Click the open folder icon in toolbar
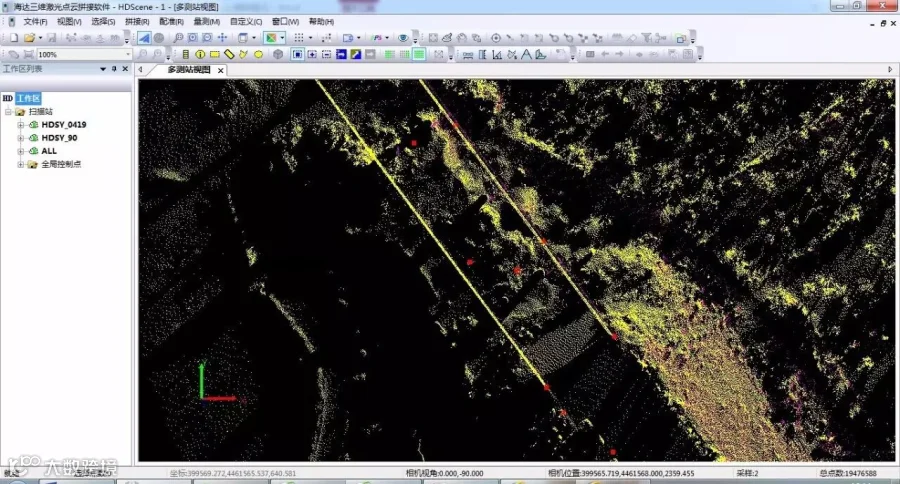 [x=30, y=38]
